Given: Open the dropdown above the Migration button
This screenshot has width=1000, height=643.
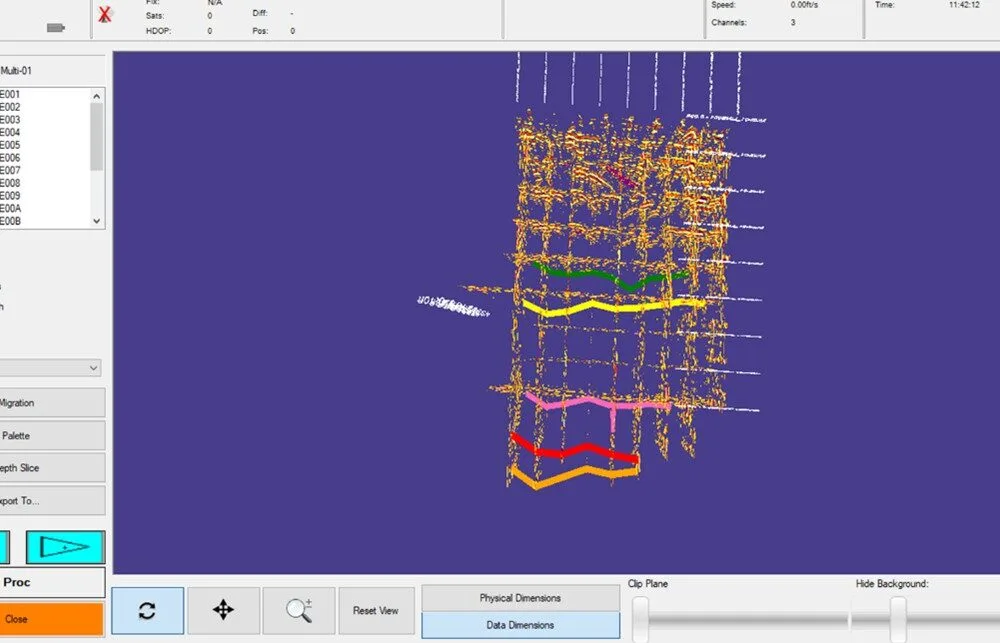Looking at the screenshot, I should (50, 368).
